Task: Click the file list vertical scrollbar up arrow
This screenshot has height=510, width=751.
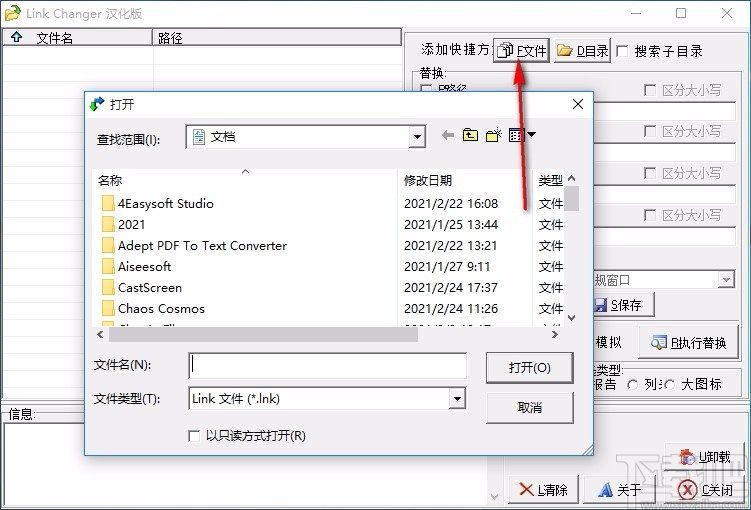Action: pos(571,178)
